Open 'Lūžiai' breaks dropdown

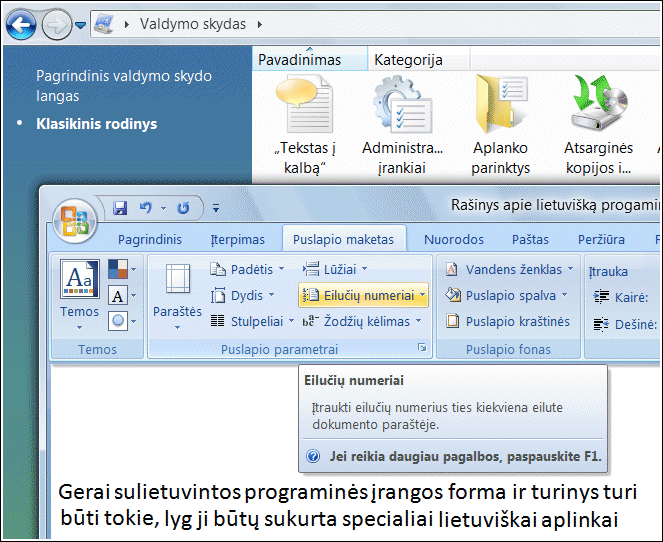click(x=334, y=269)
